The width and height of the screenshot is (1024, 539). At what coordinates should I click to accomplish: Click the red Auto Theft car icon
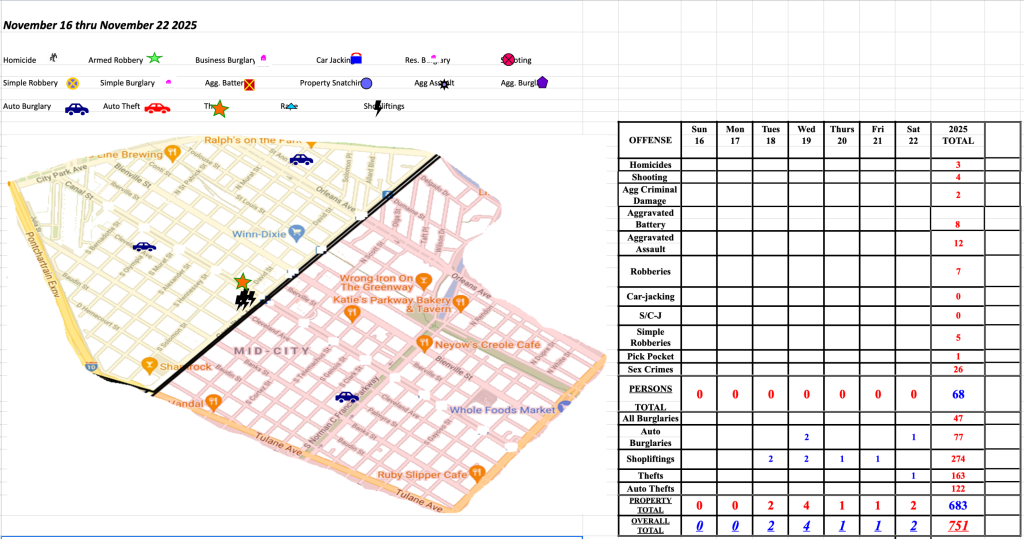click(x=157, y=107)
